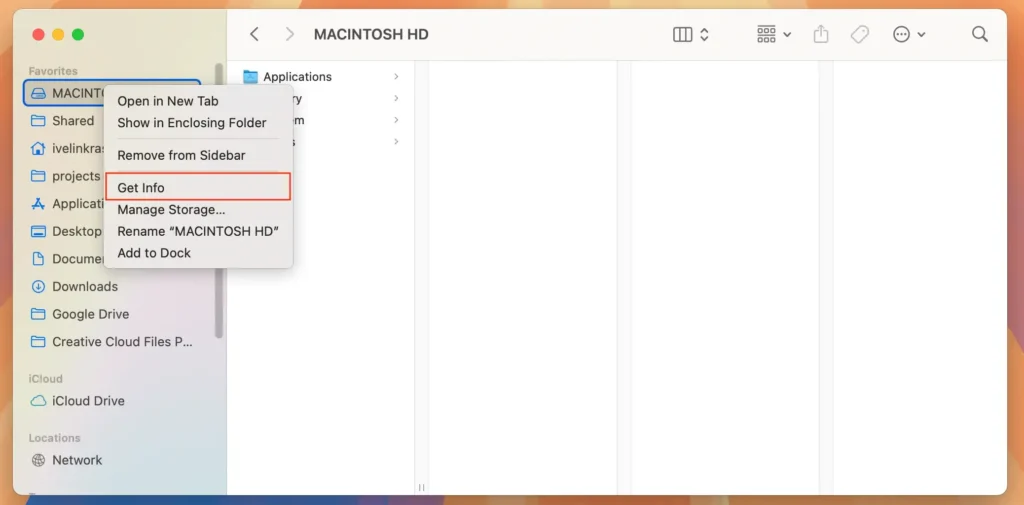Image resolution: width=1024 pixels, height=505 pixels.
Task: Open Network under Locations
Action: pyautogui.click(x=77, y=460)
